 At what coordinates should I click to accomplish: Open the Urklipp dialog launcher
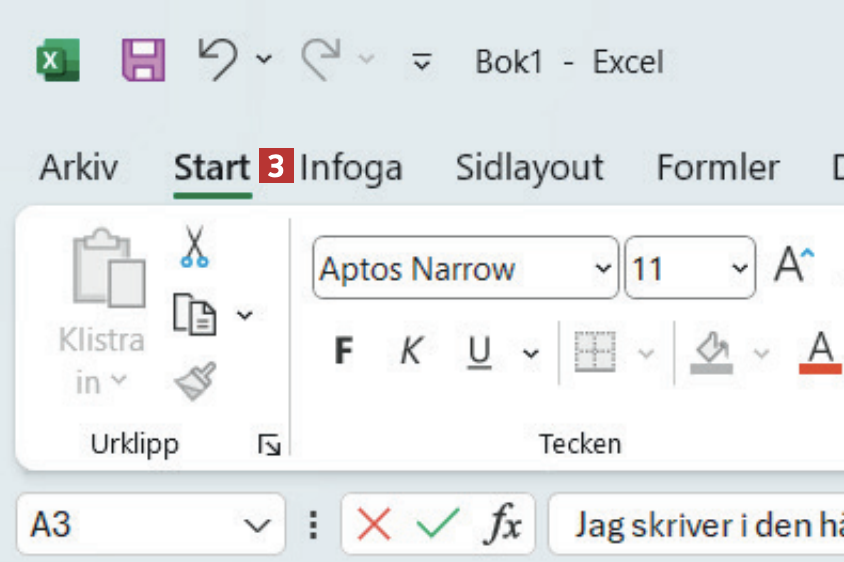tap(269, 445)
